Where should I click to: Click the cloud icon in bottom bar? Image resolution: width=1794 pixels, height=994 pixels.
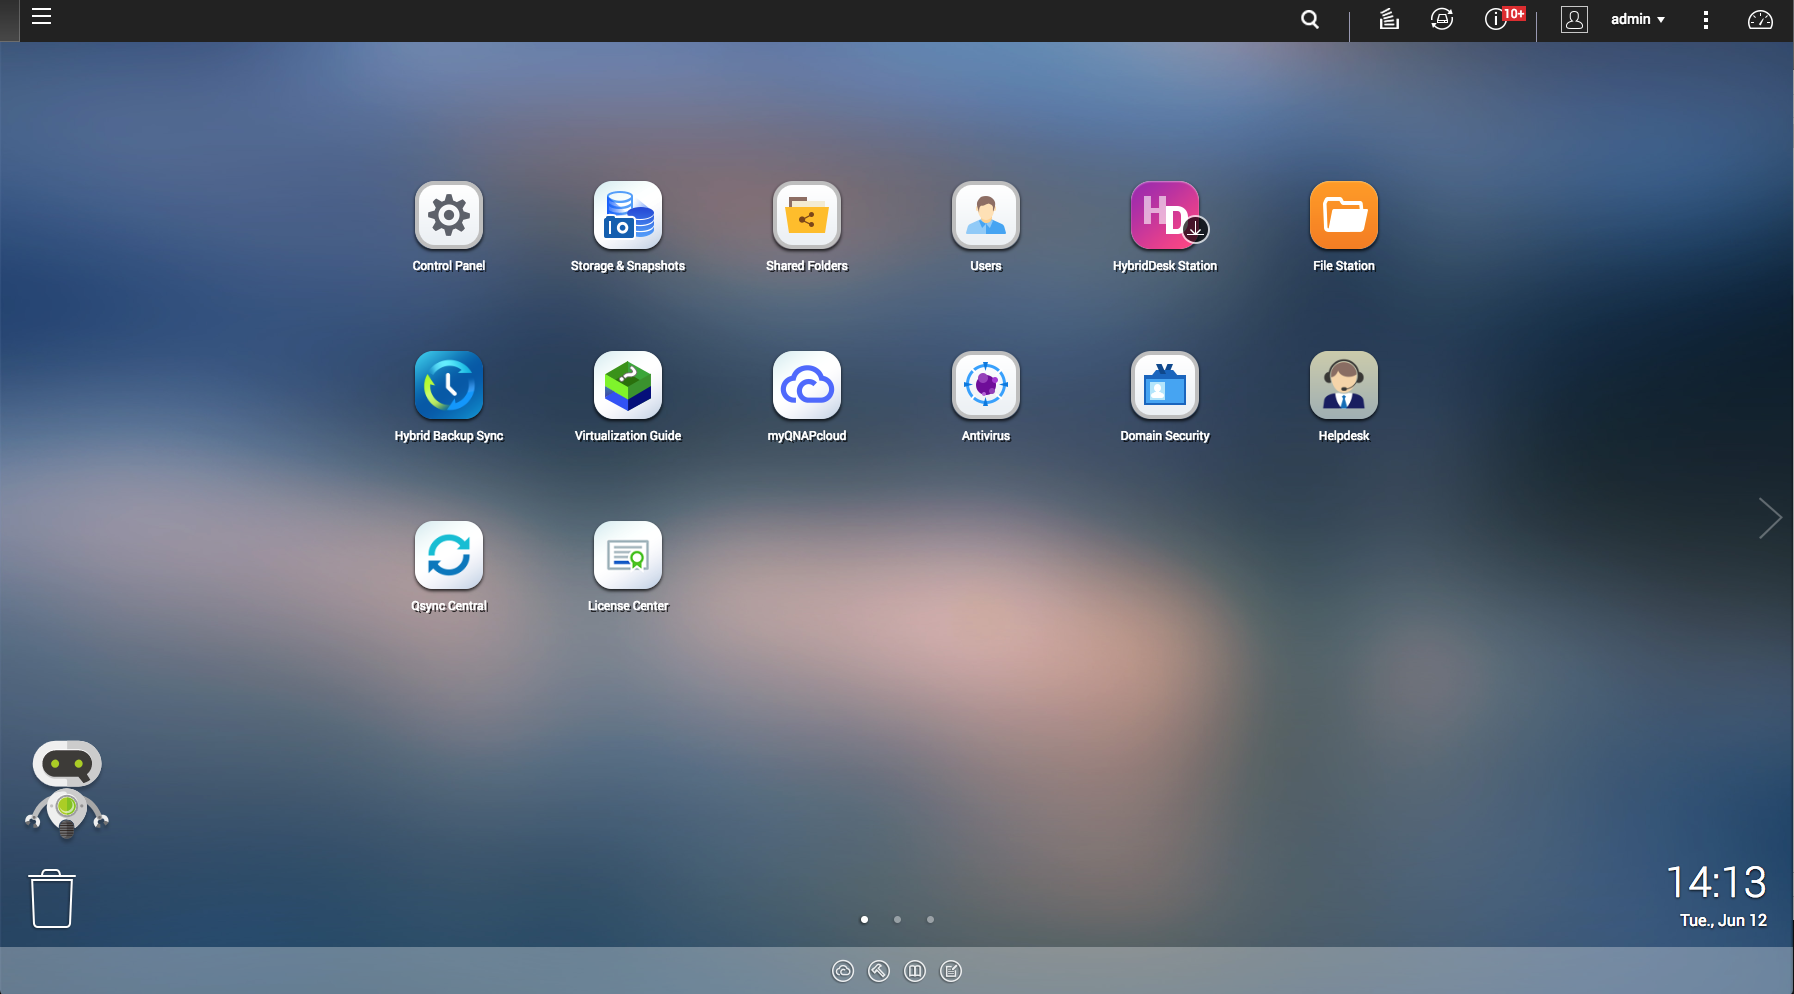click(x=843, y=971)
